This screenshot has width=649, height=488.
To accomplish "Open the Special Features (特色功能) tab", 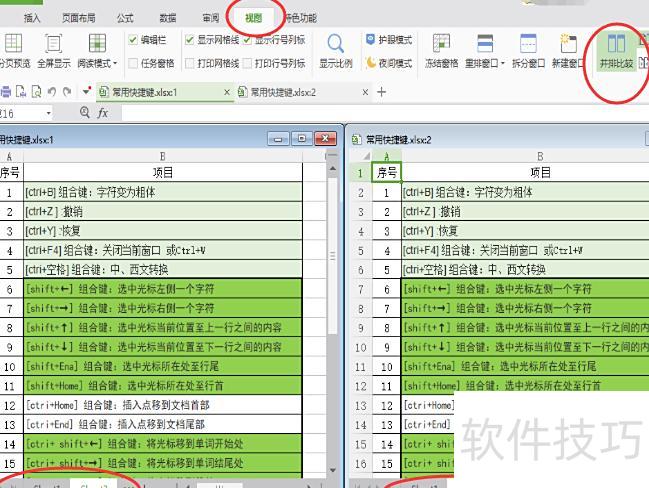I will click(x=301, y=18).
